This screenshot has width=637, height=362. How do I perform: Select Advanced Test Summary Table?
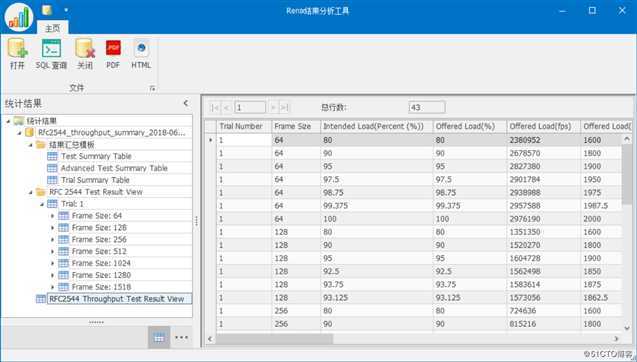pyautogui.click(x=114, y=168)
